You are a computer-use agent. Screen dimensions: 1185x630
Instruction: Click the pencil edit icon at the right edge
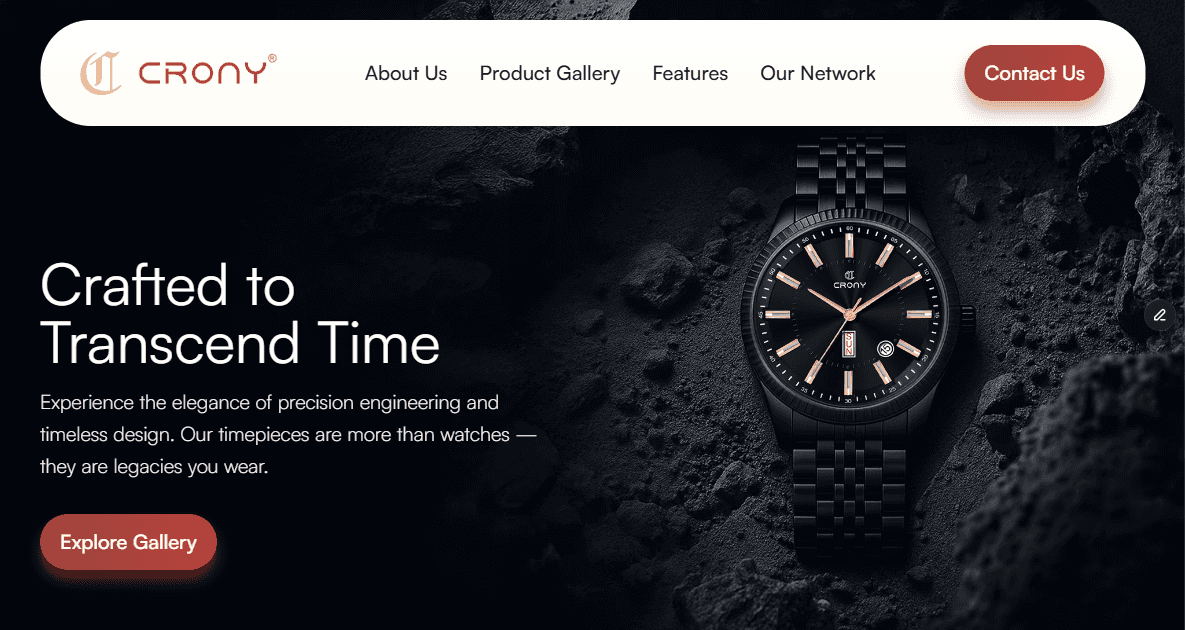click(1160, 315)
